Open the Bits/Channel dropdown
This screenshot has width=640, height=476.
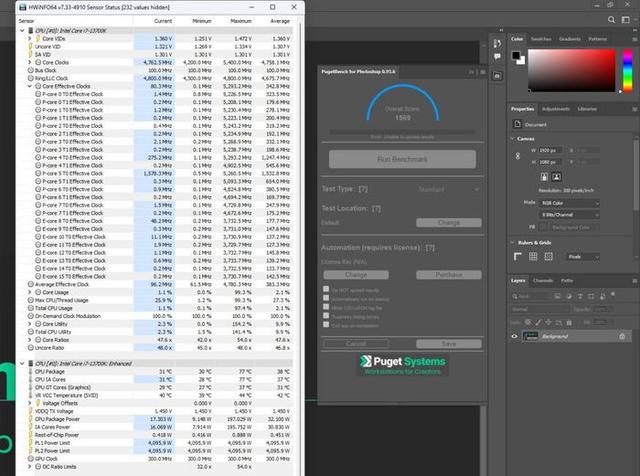pyautogui.click(x=569, y=214)
